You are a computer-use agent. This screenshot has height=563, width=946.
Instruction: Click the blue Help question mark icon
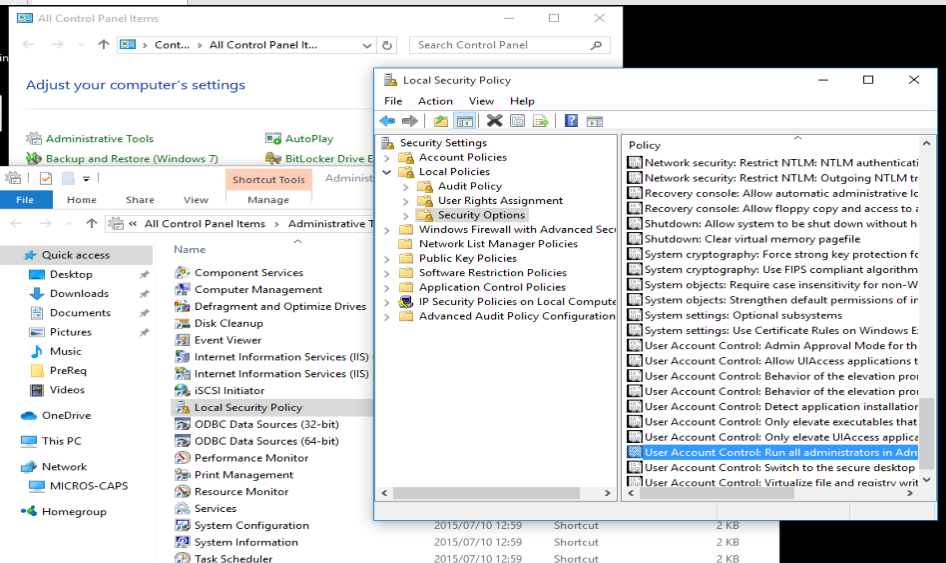pos(571,121)
